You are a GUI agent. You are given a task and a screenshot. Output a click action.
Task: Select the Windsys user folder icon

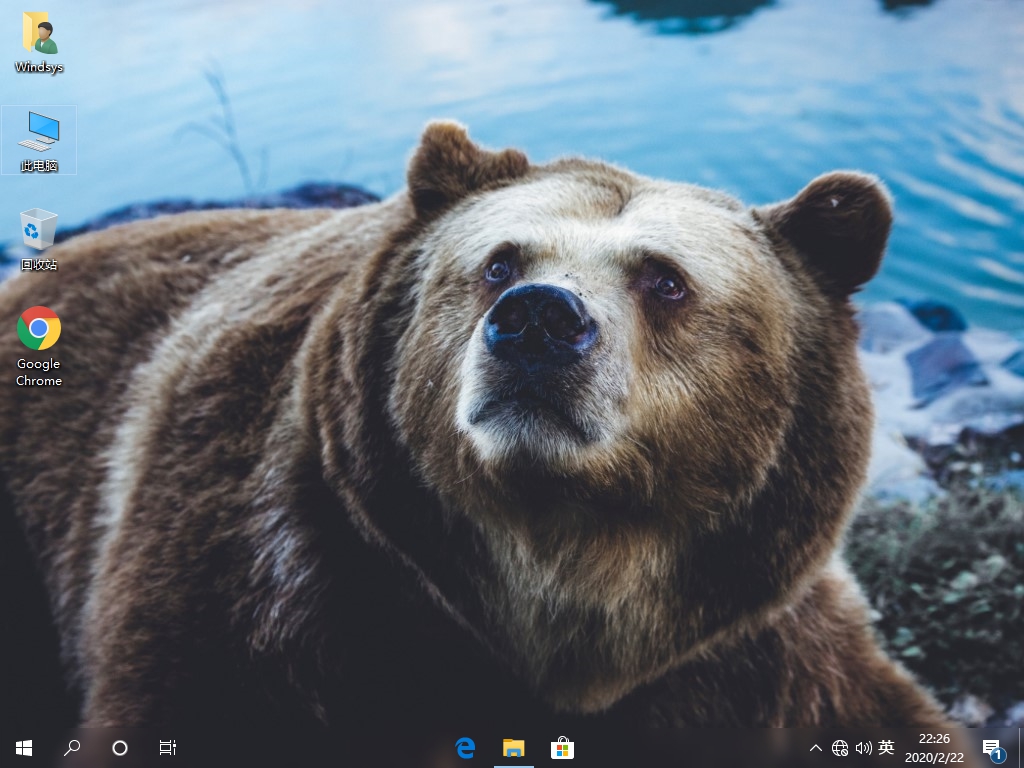click(x=39, y=34)
